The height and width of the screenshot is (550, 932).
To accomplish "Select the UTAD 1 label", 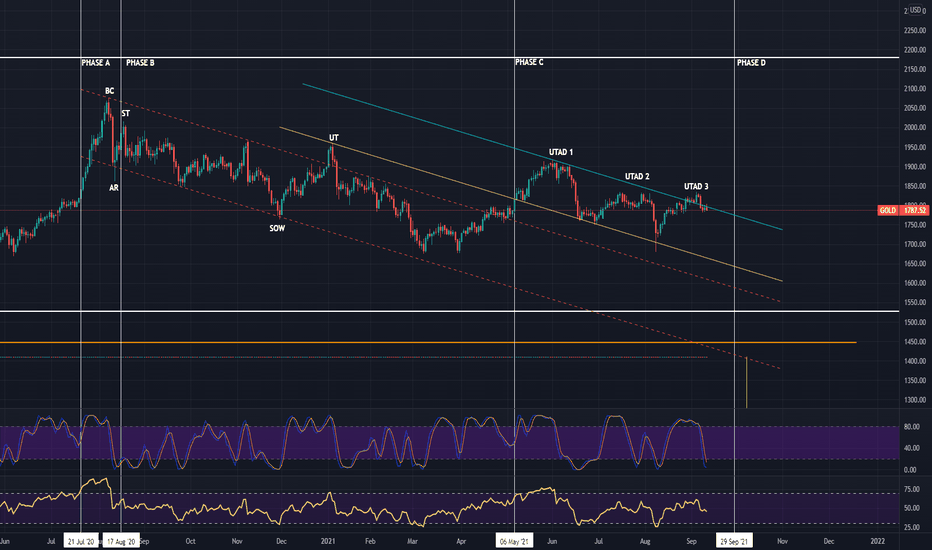I will [x=561, y=152].
